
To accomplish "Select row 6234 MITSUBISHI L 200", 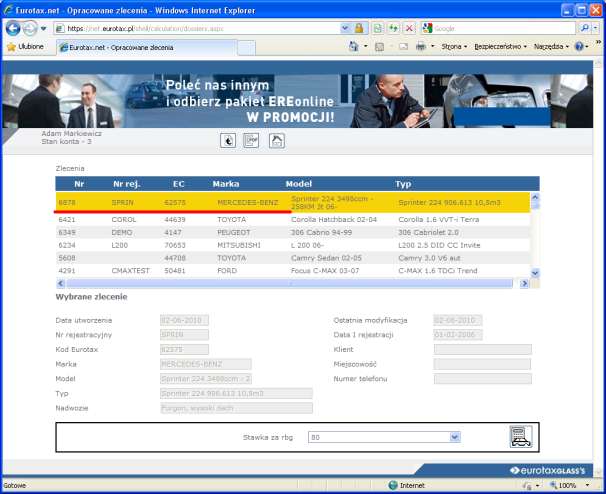I will (x=293, y=245).
